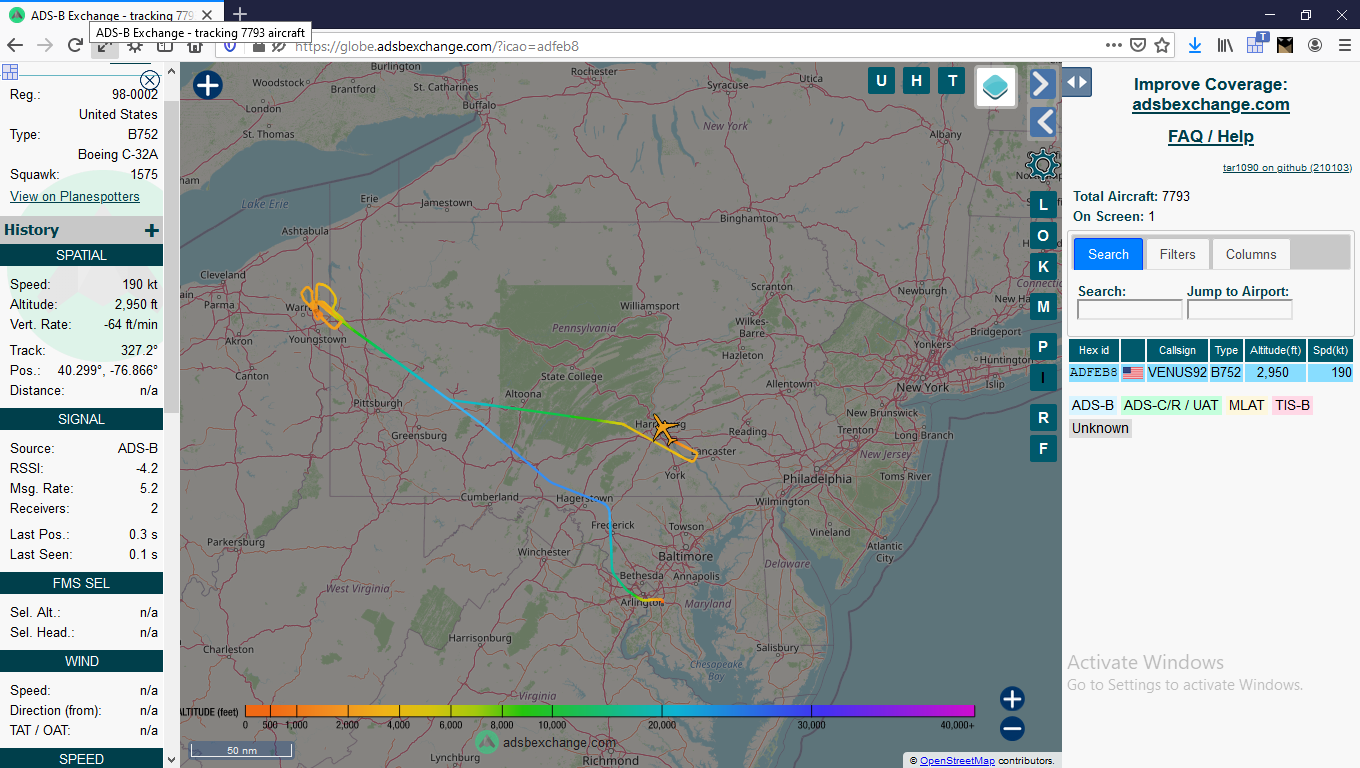Open the map settings gear

(x=1043, y=164)
